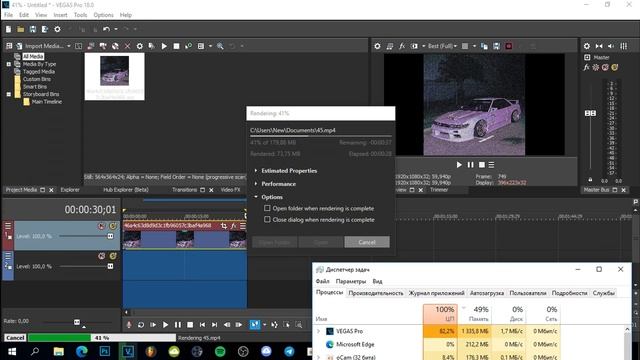
Task: Pause timeline playback in transport bar
Action: (x=178, y=325)
